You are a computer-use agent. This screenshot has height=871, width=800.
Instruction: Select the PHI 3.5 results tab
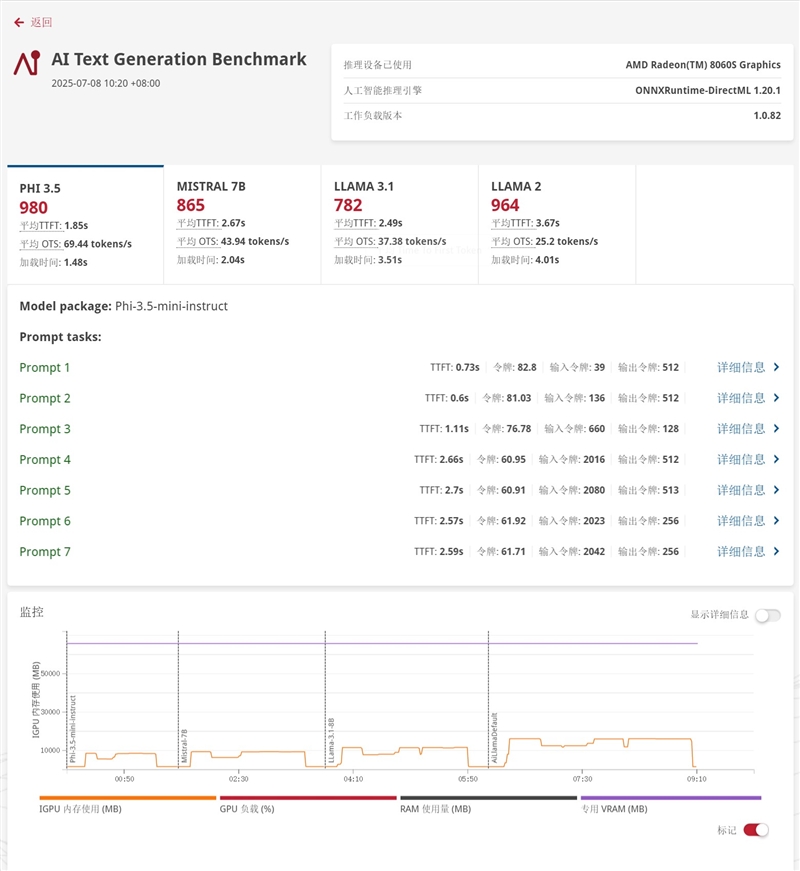[x=85, y=224]
